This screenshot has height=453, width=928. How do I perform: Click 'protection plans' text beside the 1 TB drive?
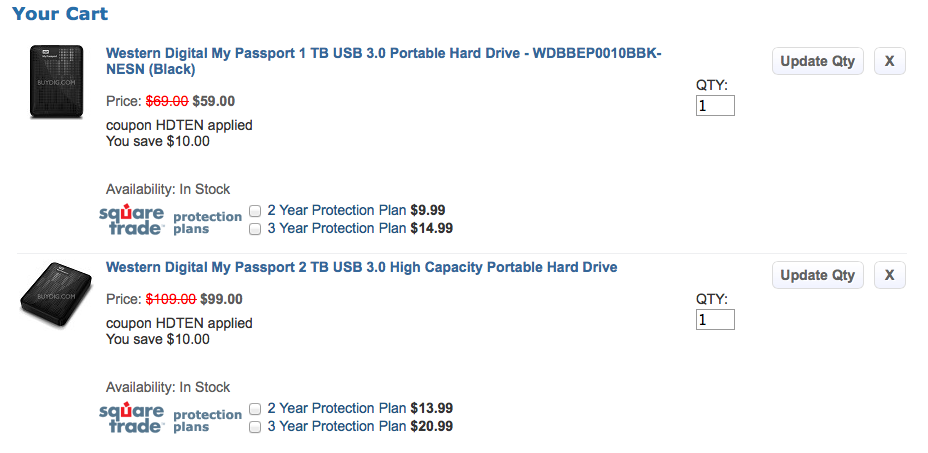(x=207, y=222)
